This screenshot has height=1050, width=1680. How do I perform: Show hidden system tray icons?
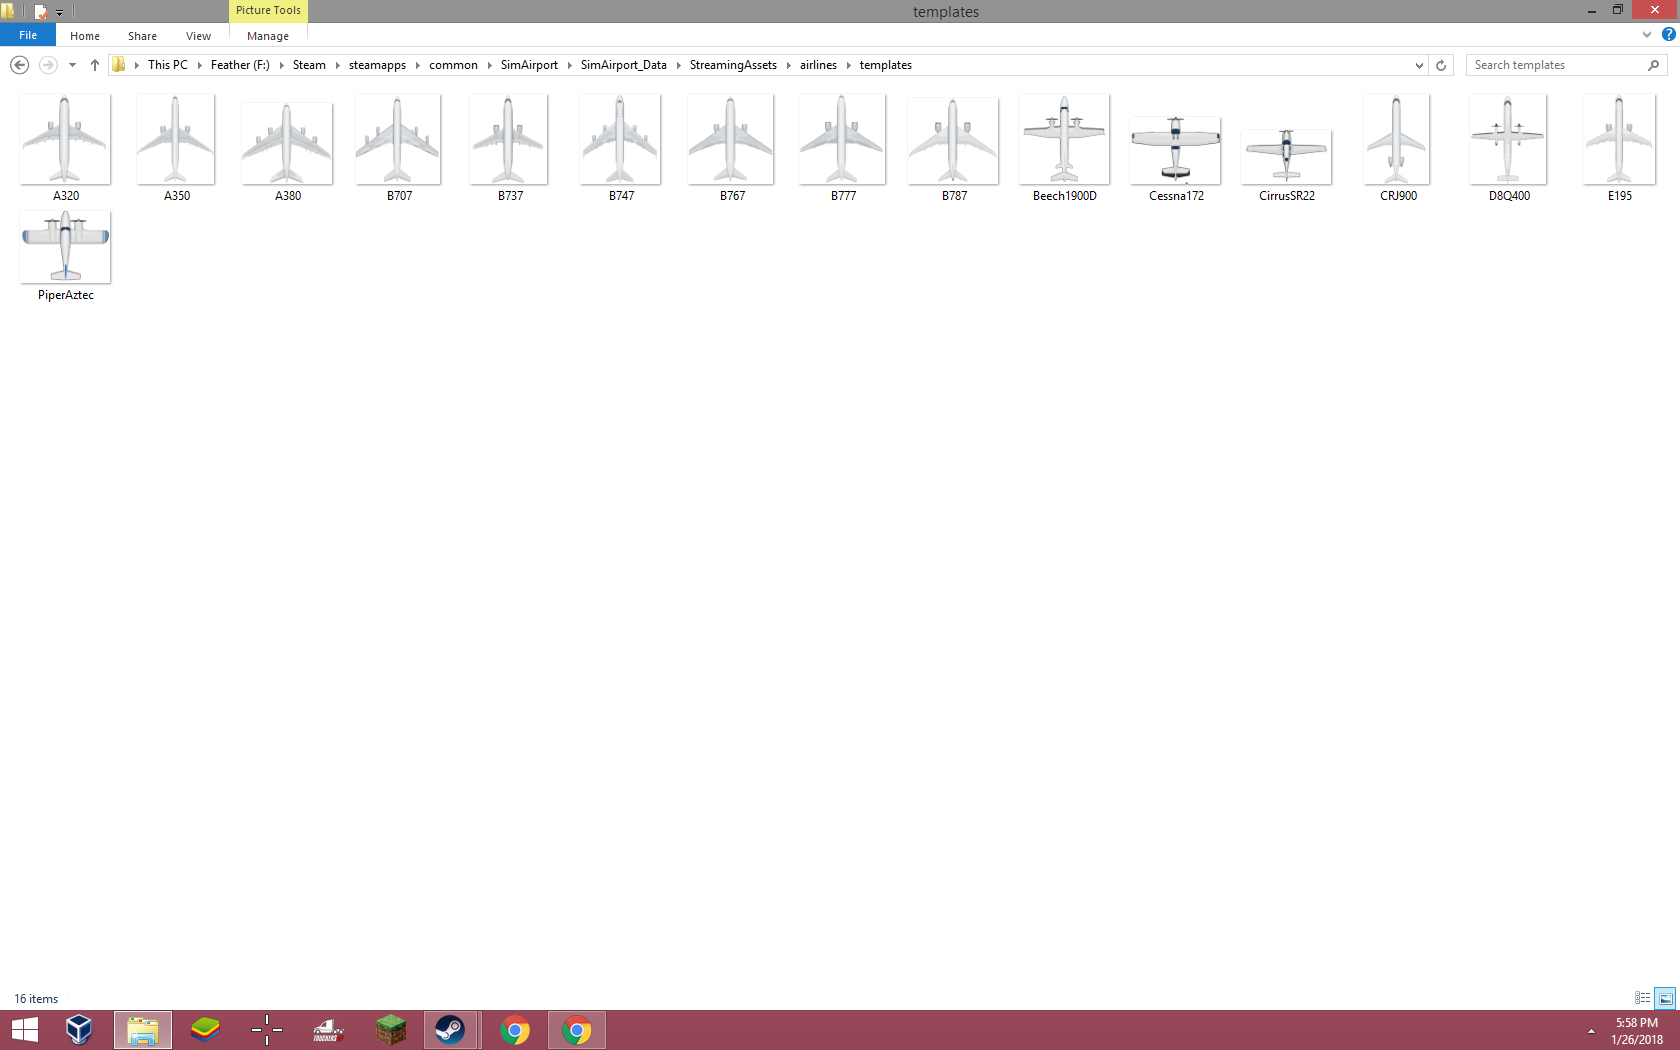(1591, 1031)
